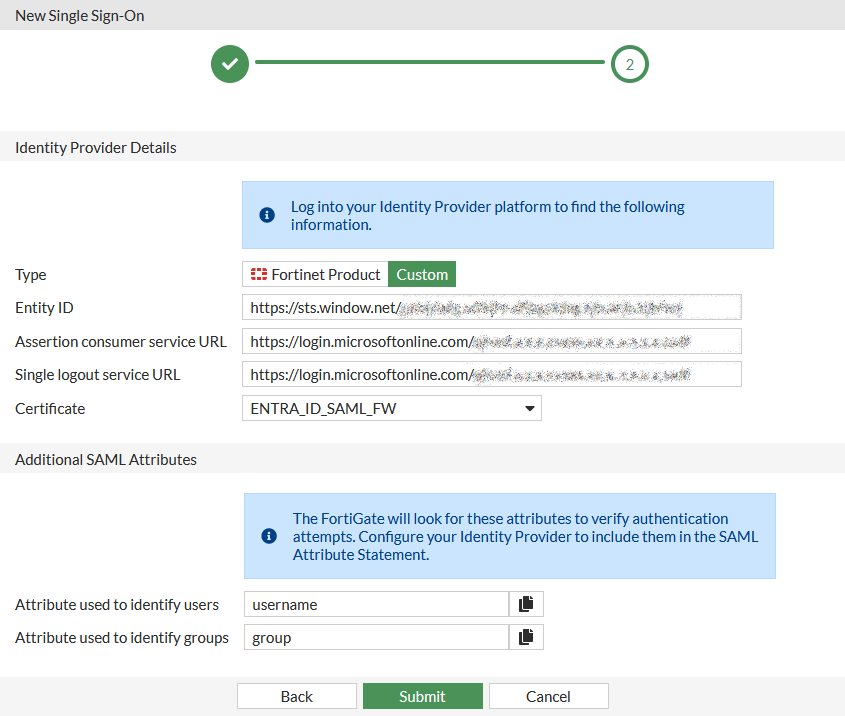Viewport: 845px width, 716px height.
Task: Copy the username attribute value
Action: (526, 604)
